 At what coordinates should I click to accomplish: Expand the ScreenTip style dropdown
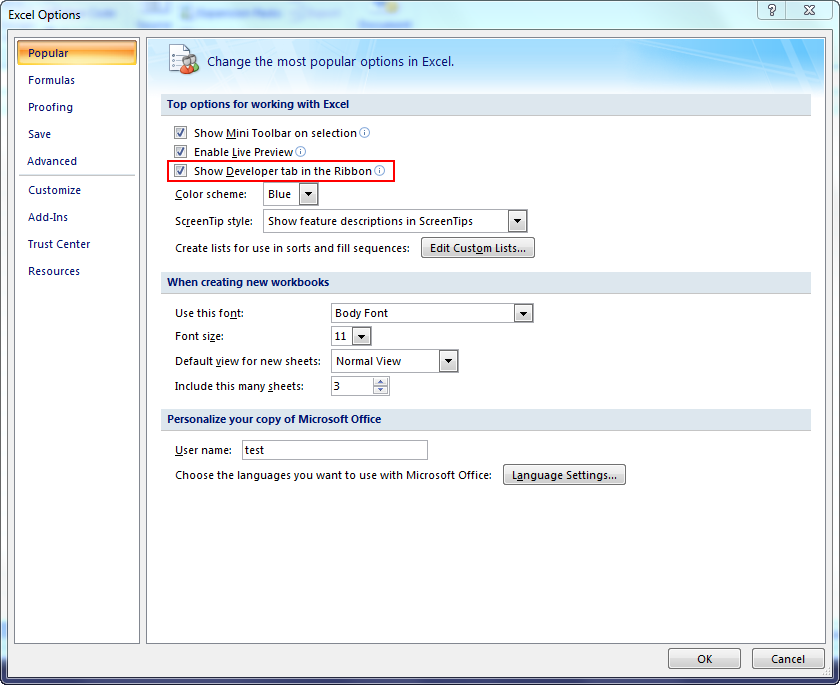coord(517,221)
